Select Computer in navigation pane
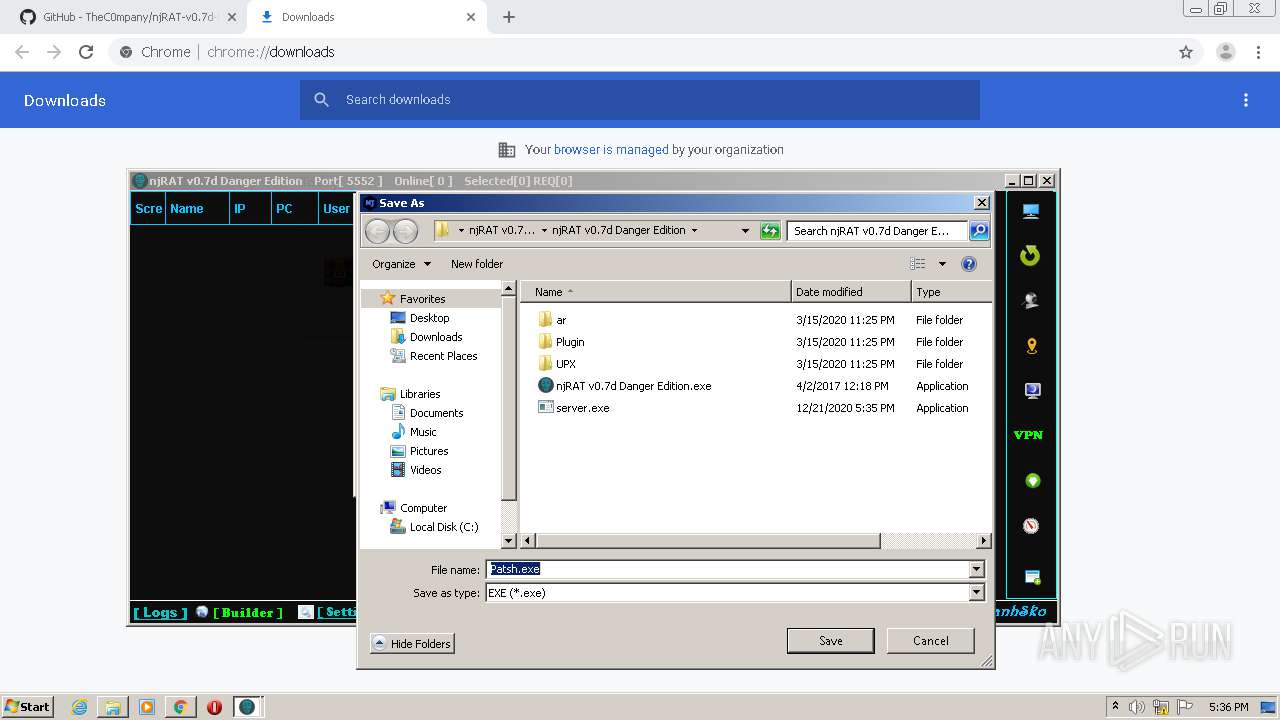Screen dimensions: 1280x720 point(423,508)
